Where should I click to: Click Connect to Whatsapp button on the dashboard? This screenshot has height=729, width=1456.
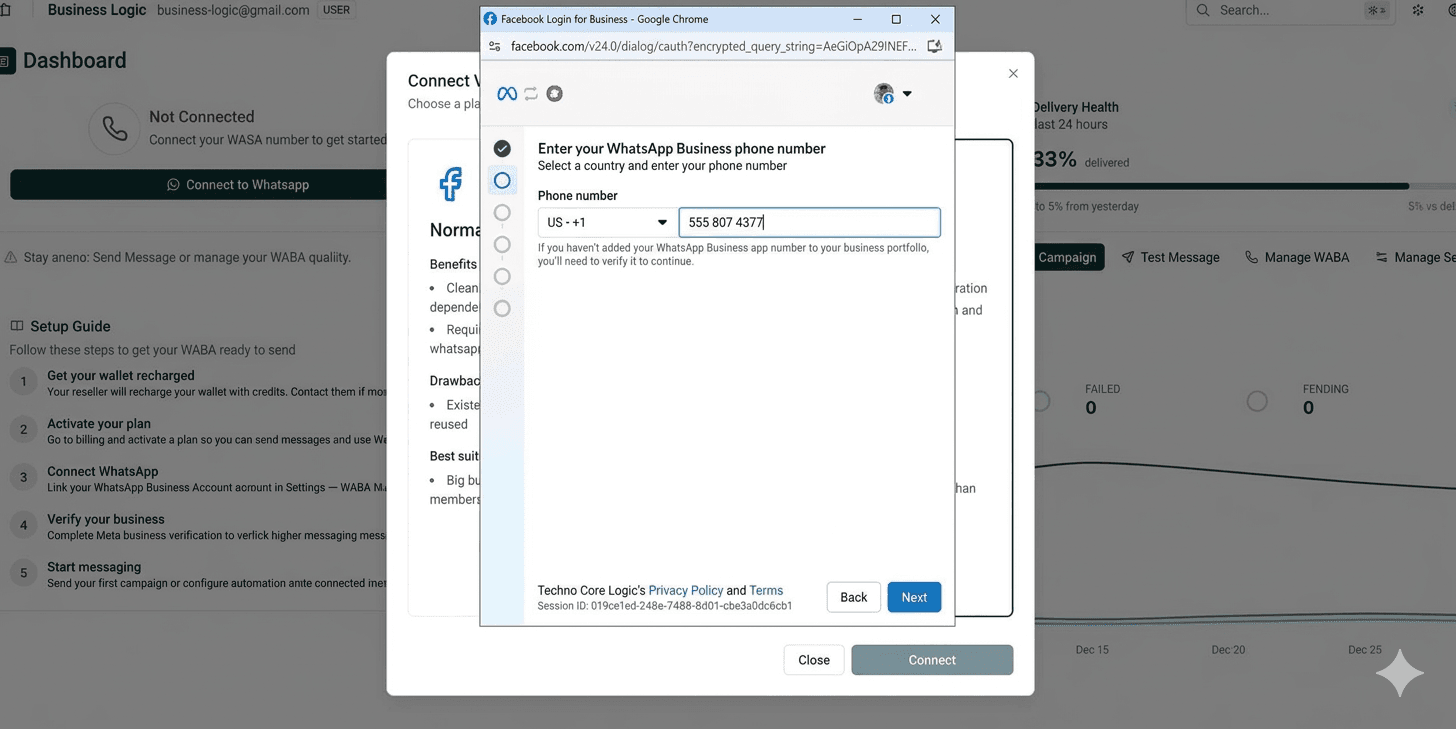[198, 184]
